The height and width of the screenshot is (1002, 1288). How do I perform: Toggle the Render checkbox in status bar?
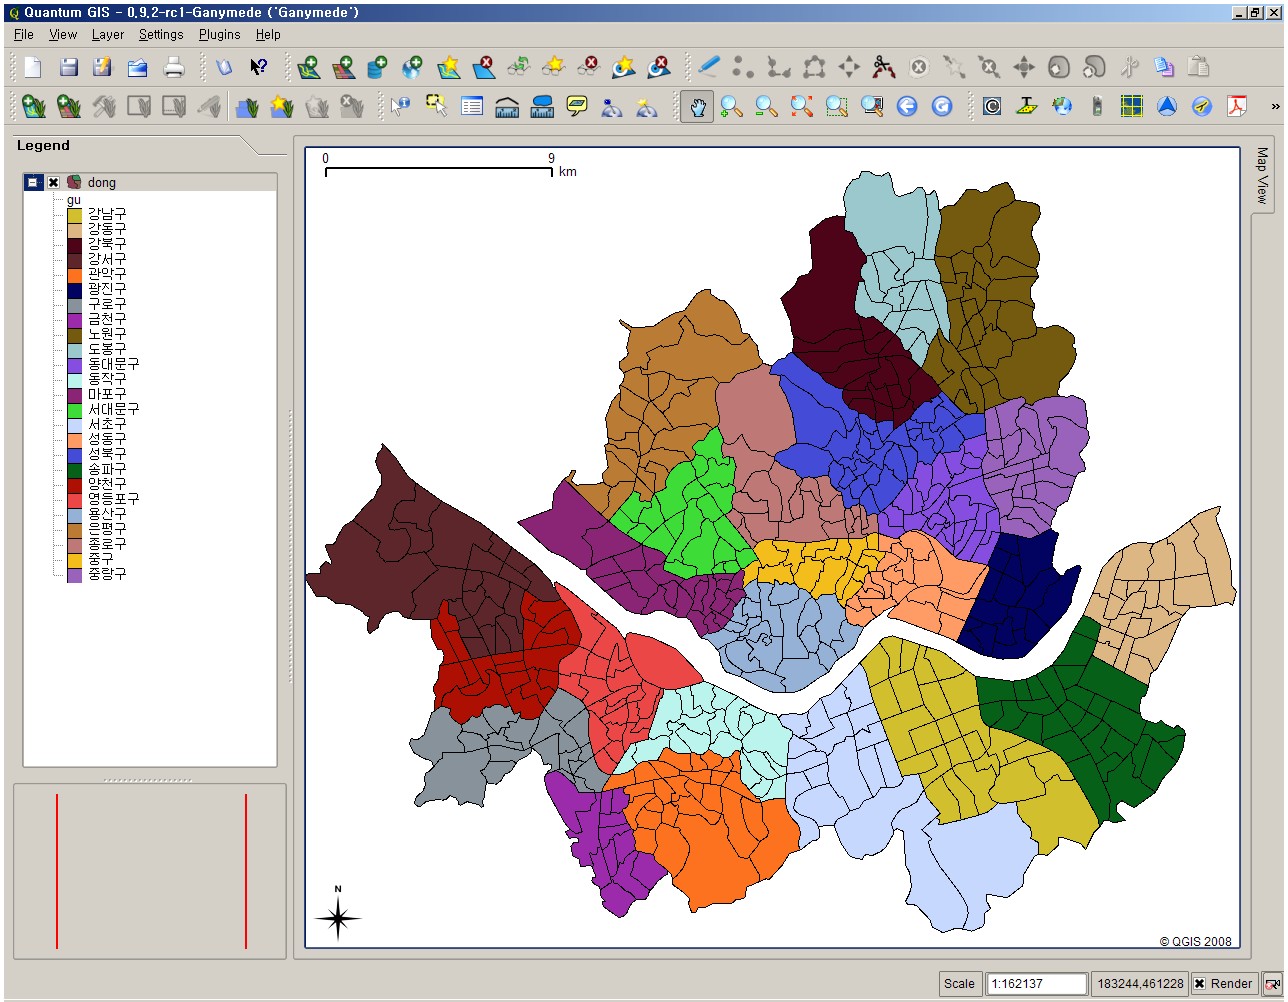point(1199,984)
